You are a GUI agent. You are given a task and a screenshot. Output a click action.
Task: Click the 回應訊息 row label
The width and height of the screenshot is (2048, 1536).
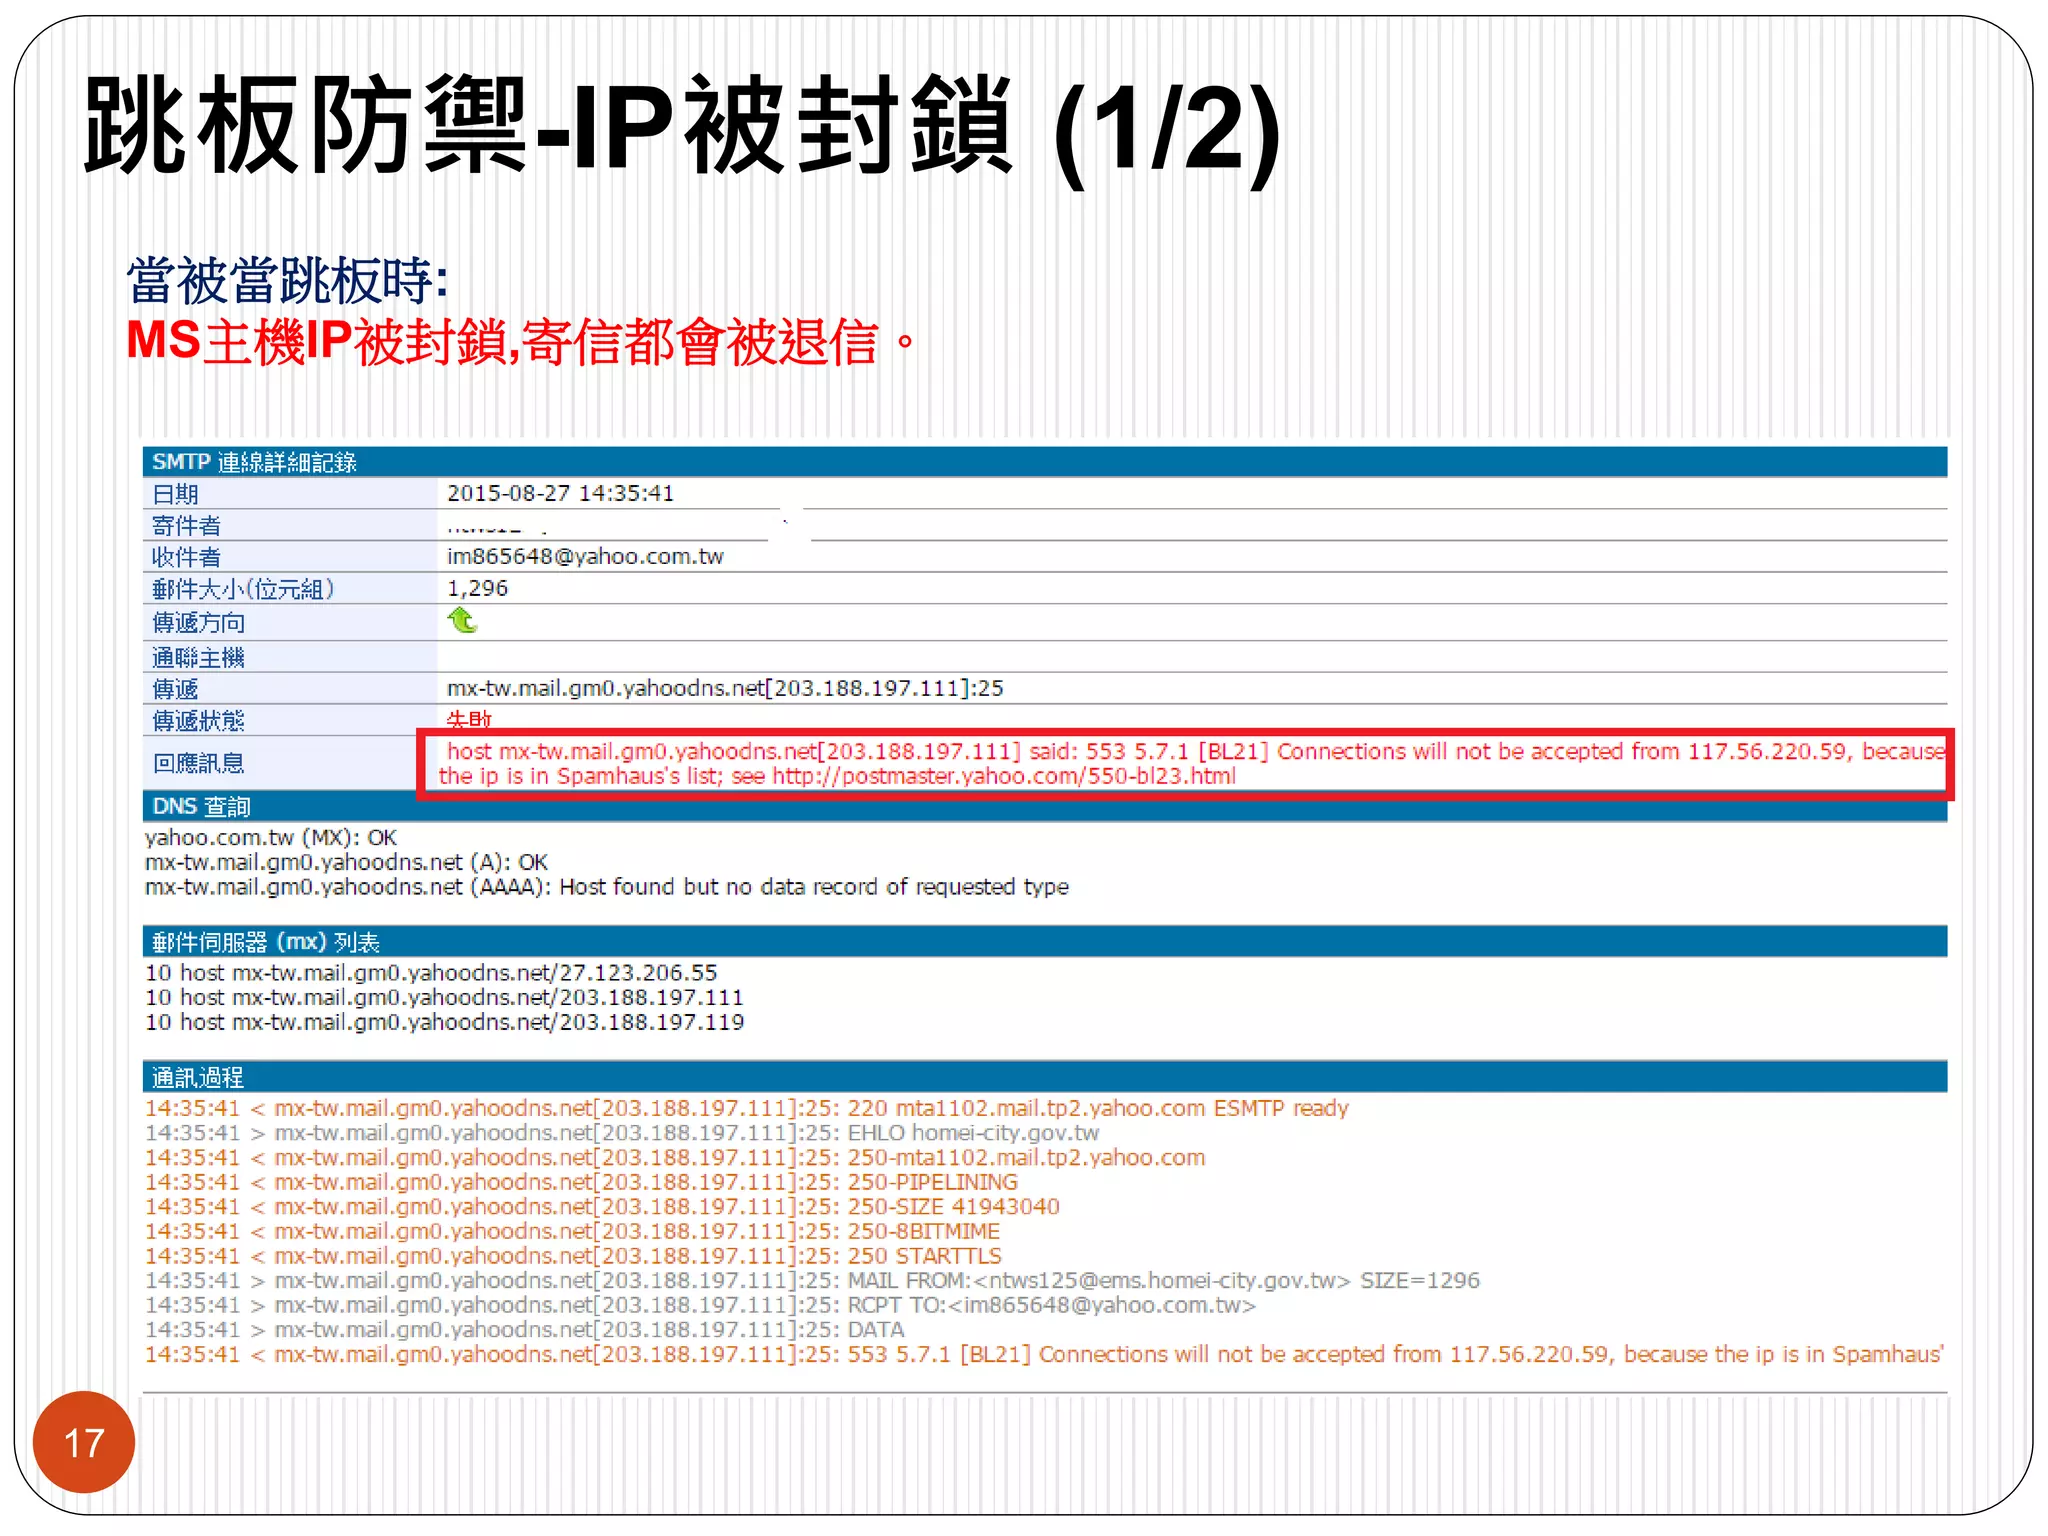coord(198,763)
